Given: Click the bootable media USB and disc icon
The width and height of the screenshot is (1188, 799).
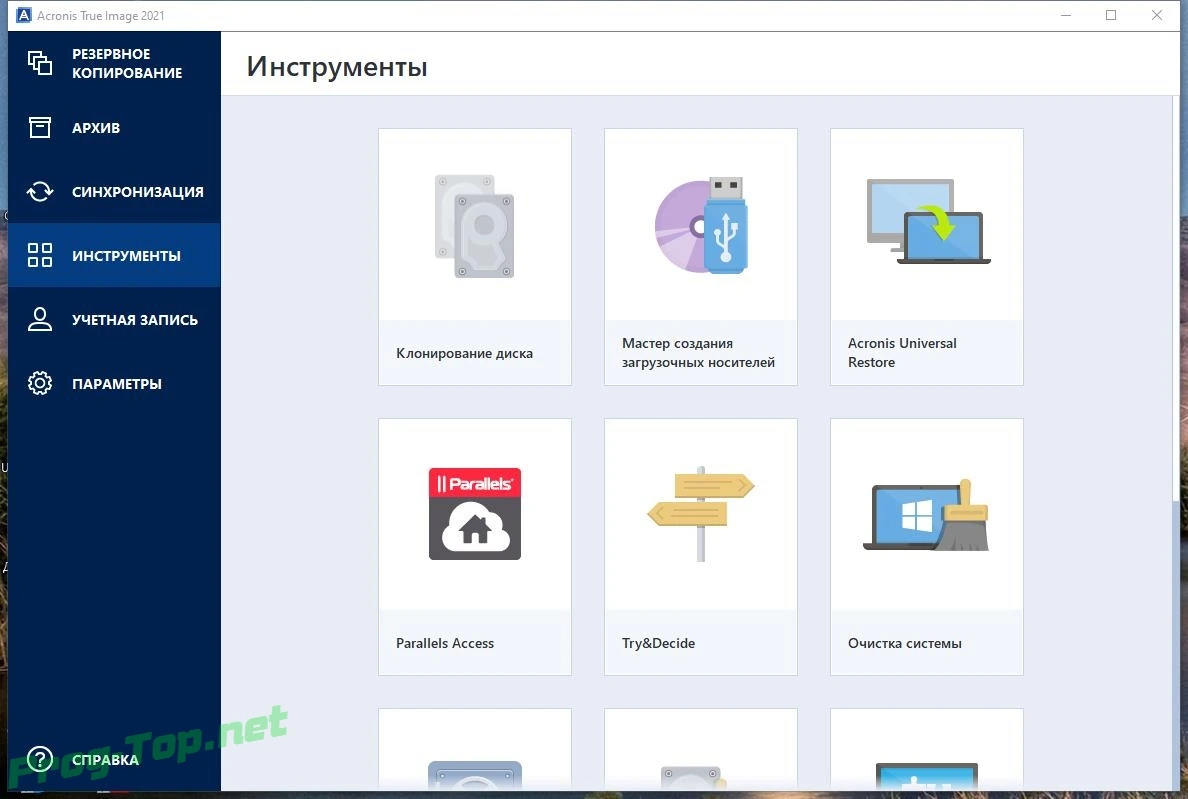Looking at the screenshot, I should (x=701, y=225).
